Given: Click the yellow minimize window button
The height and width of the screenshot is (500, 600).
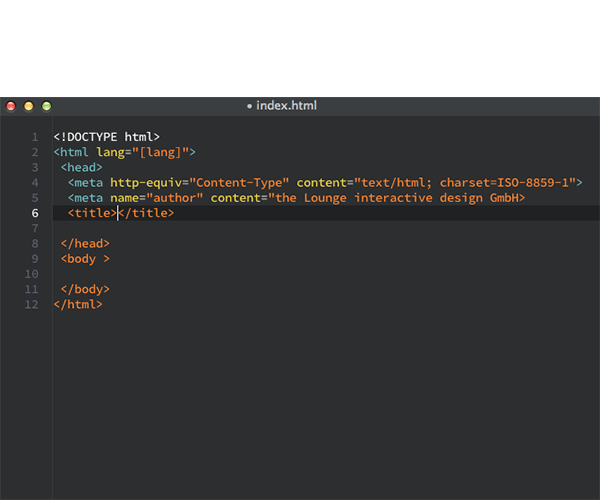Looking at the screenshot, I should coord(29,106).
